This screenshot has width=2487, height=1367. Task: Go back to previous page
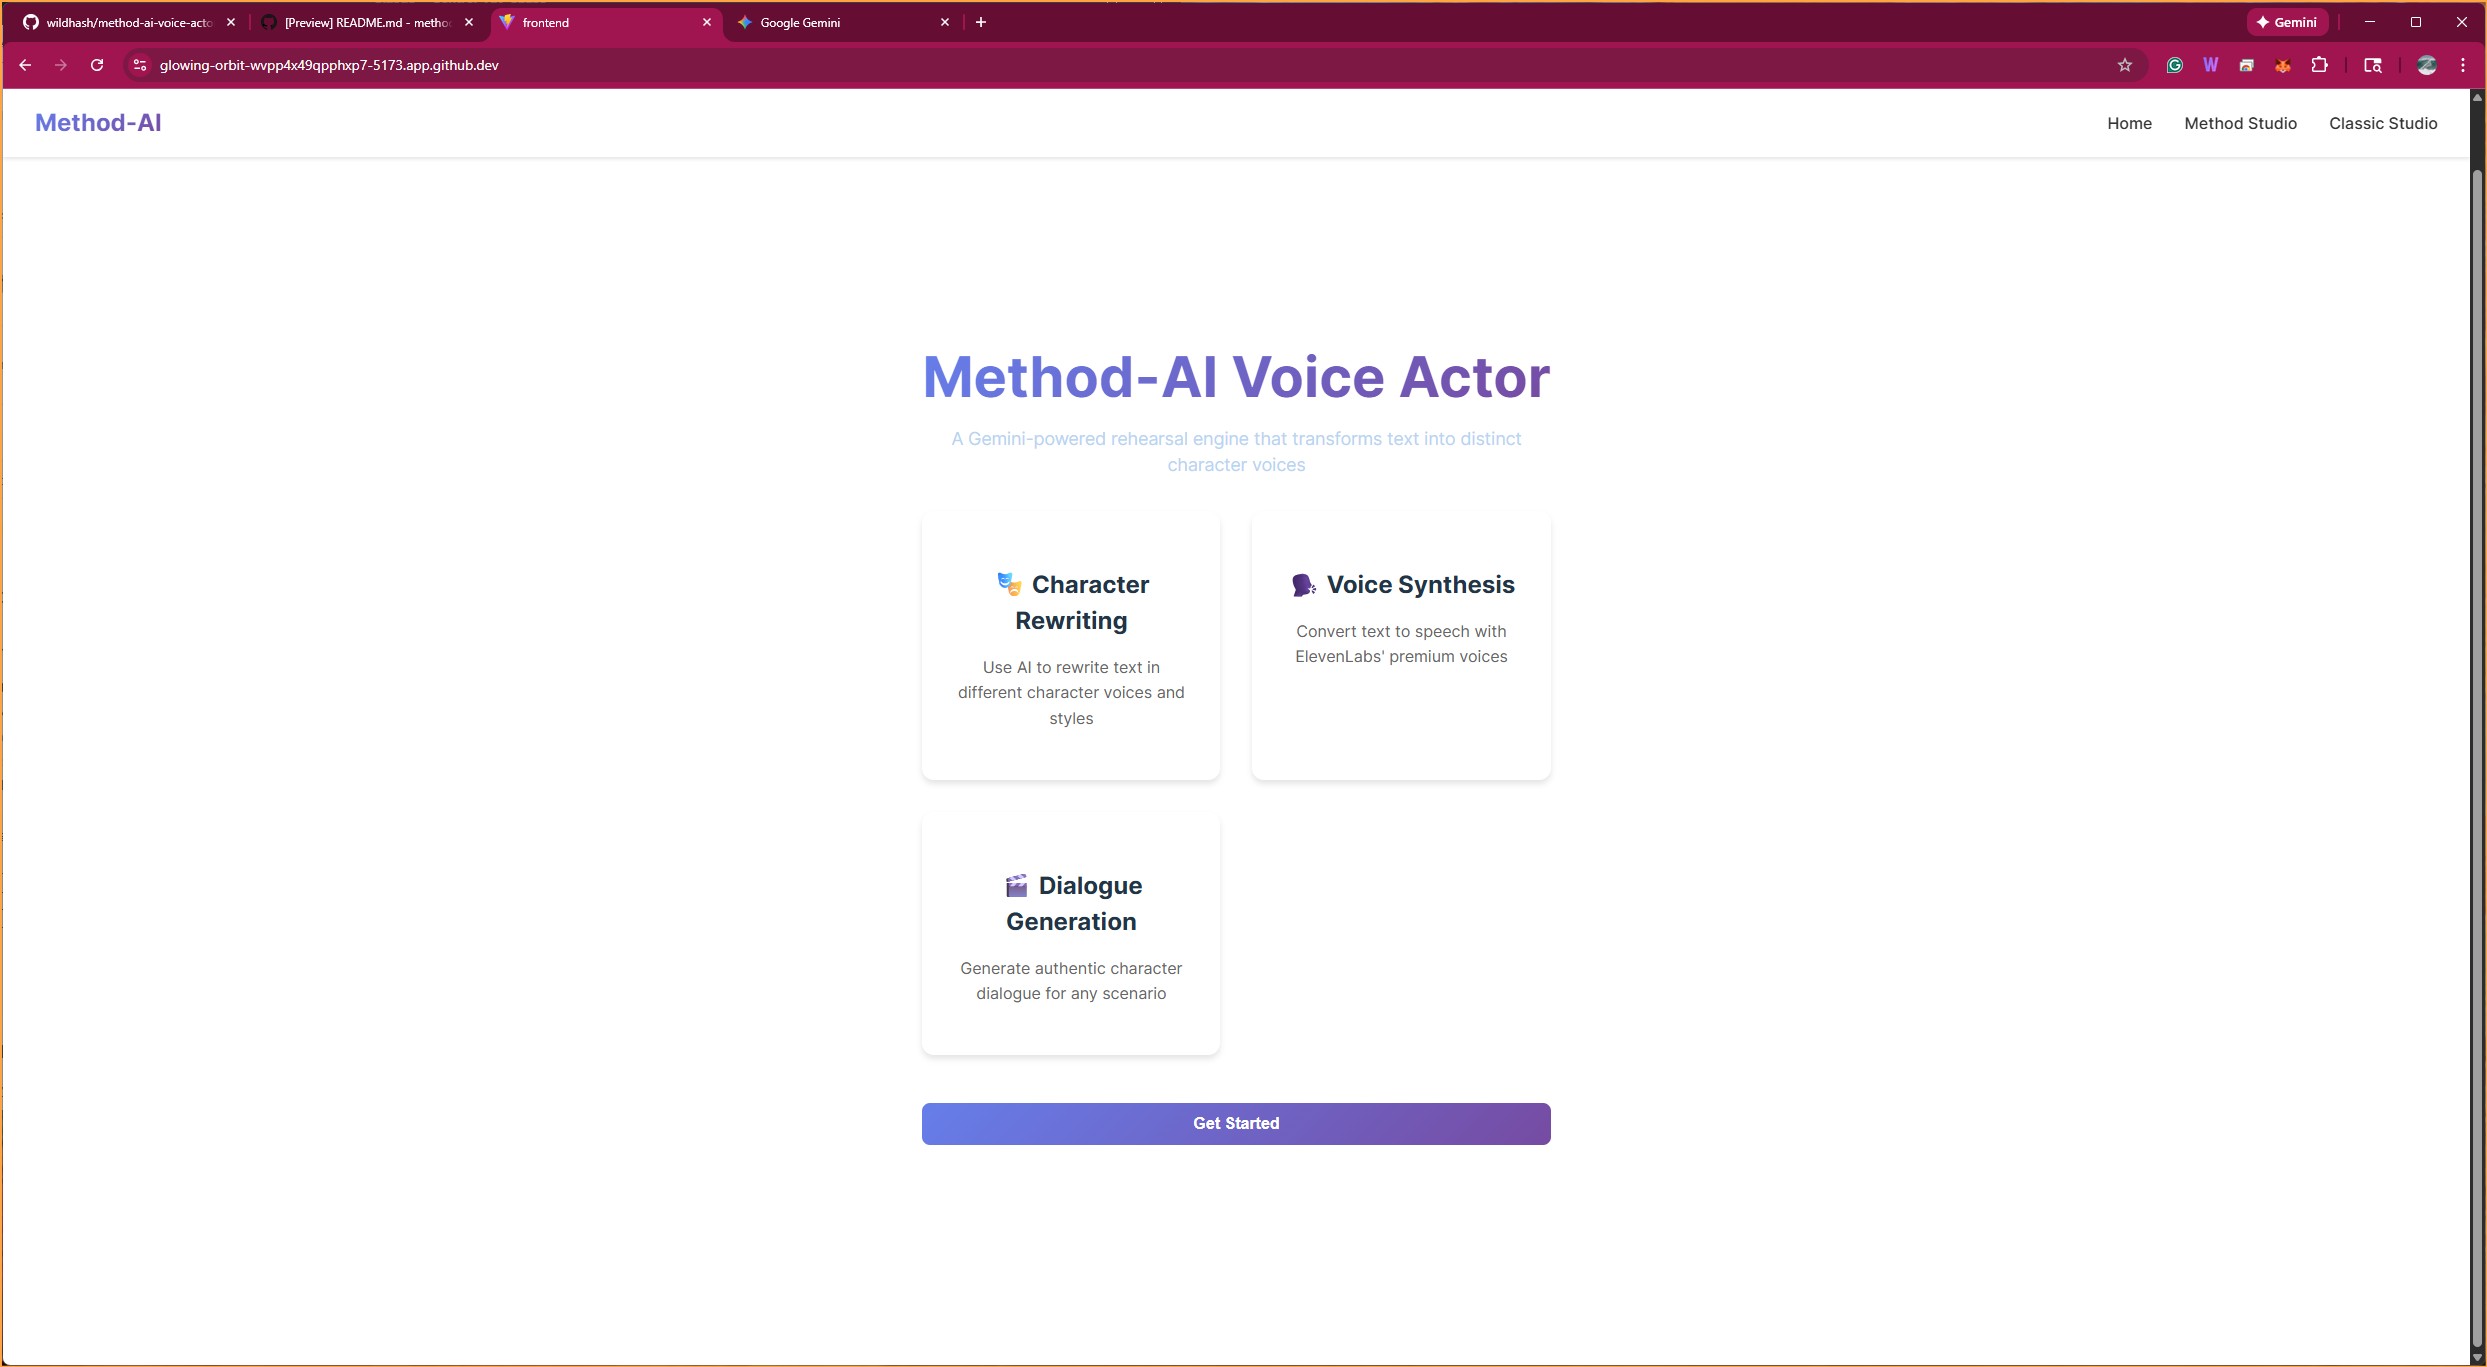25,65
